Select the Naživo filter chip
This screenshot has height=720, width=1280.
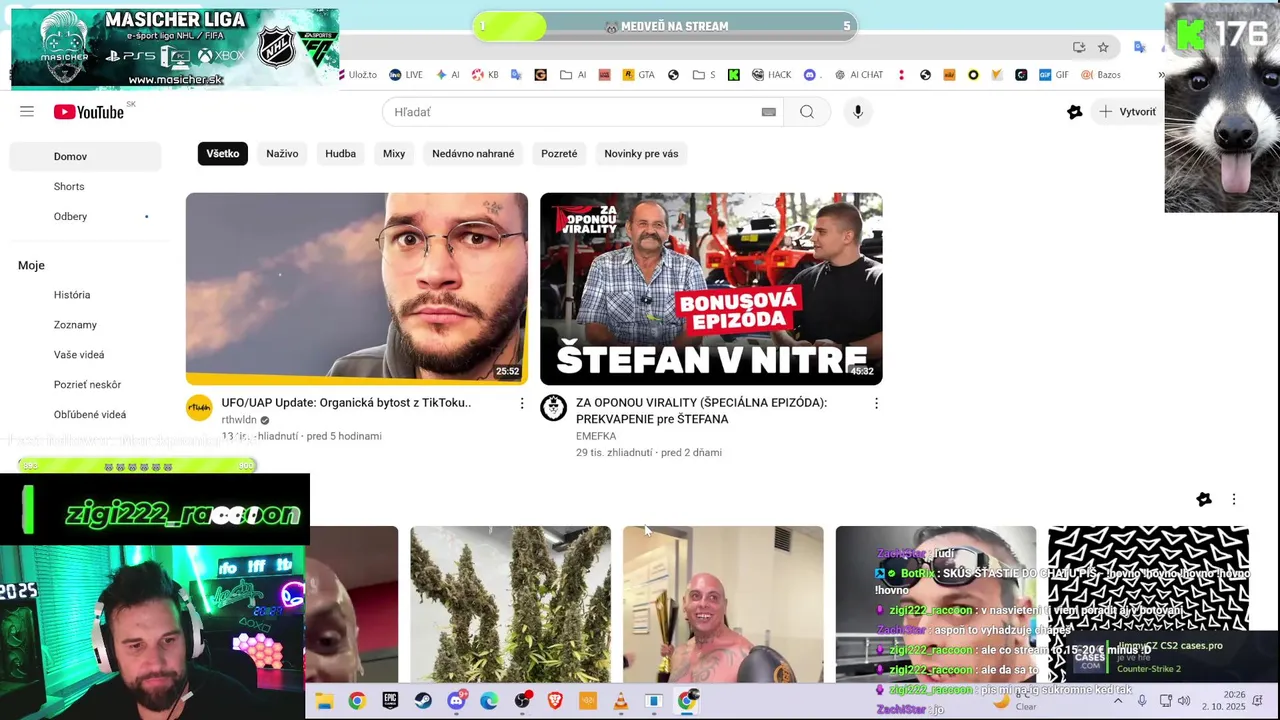pyautogui.click(x=282, y=154)
